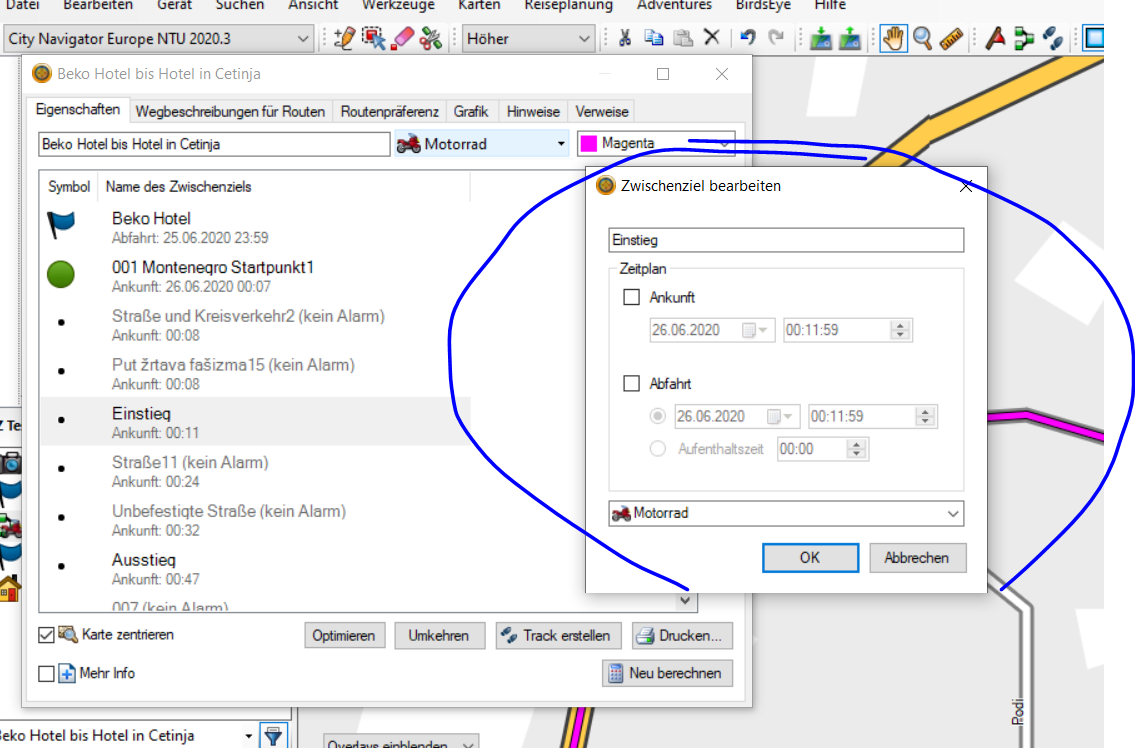Expand the Höher detail level dropdown

[x=528, y=39]
